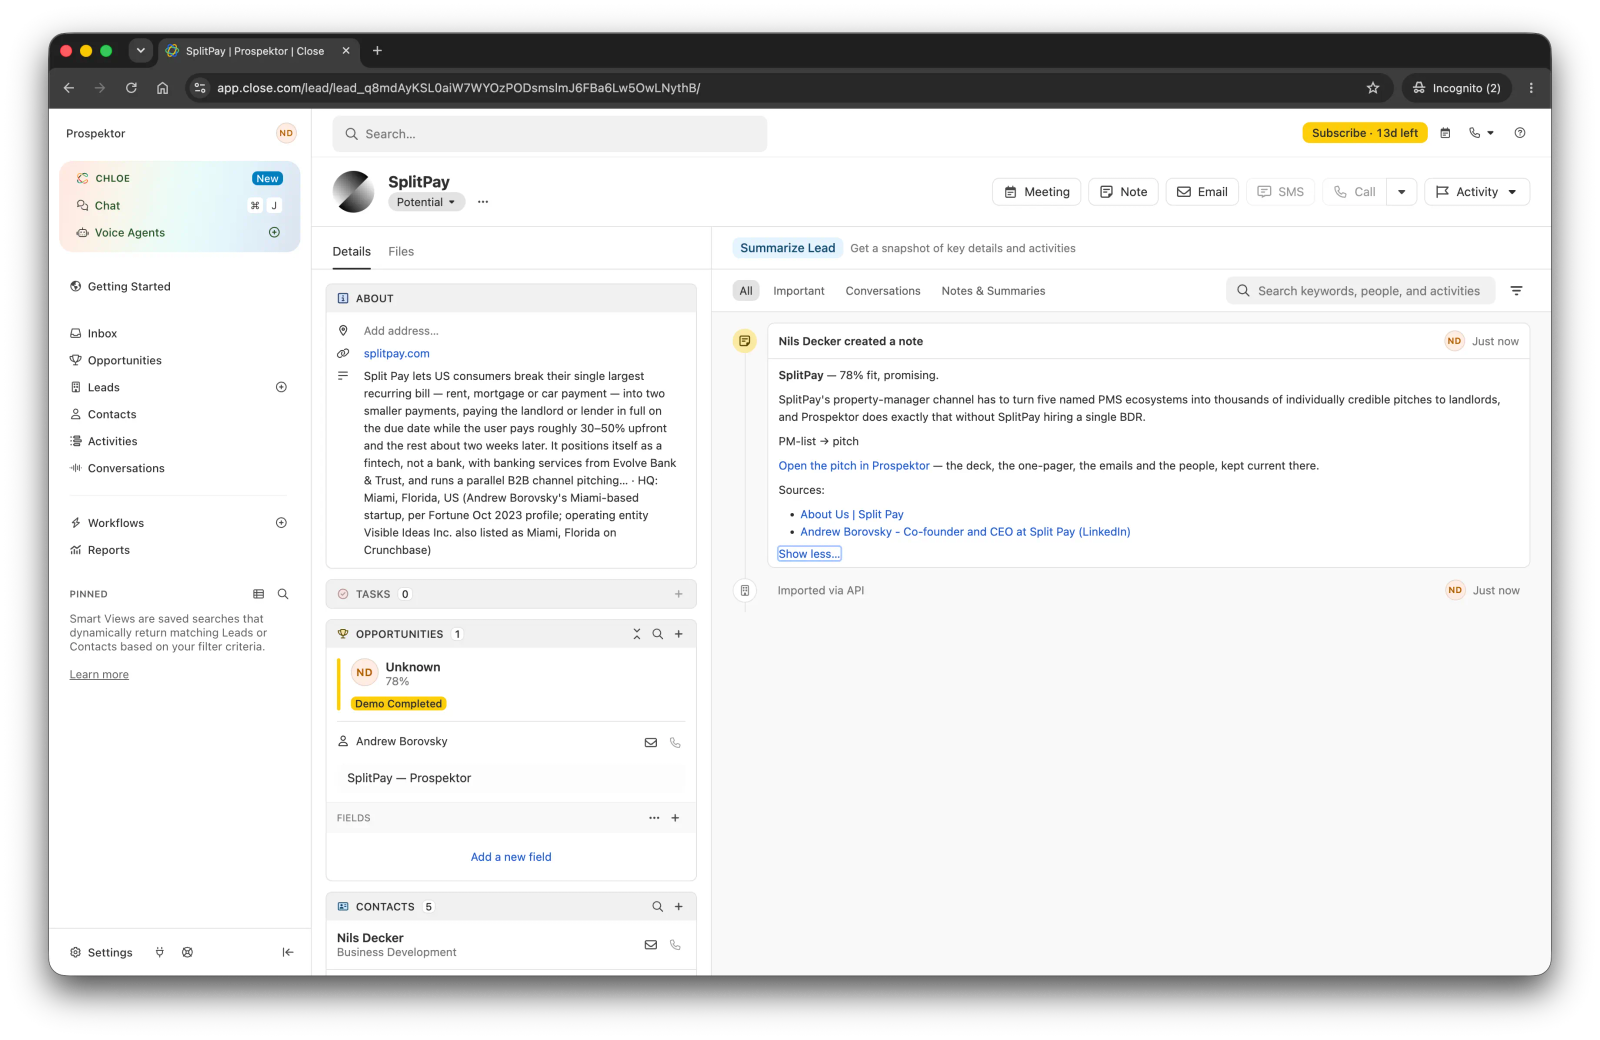Viewport: 1600px width, 1040px height.
Task: Select the Conversations activity tab
Action: (x=883, y=291)
